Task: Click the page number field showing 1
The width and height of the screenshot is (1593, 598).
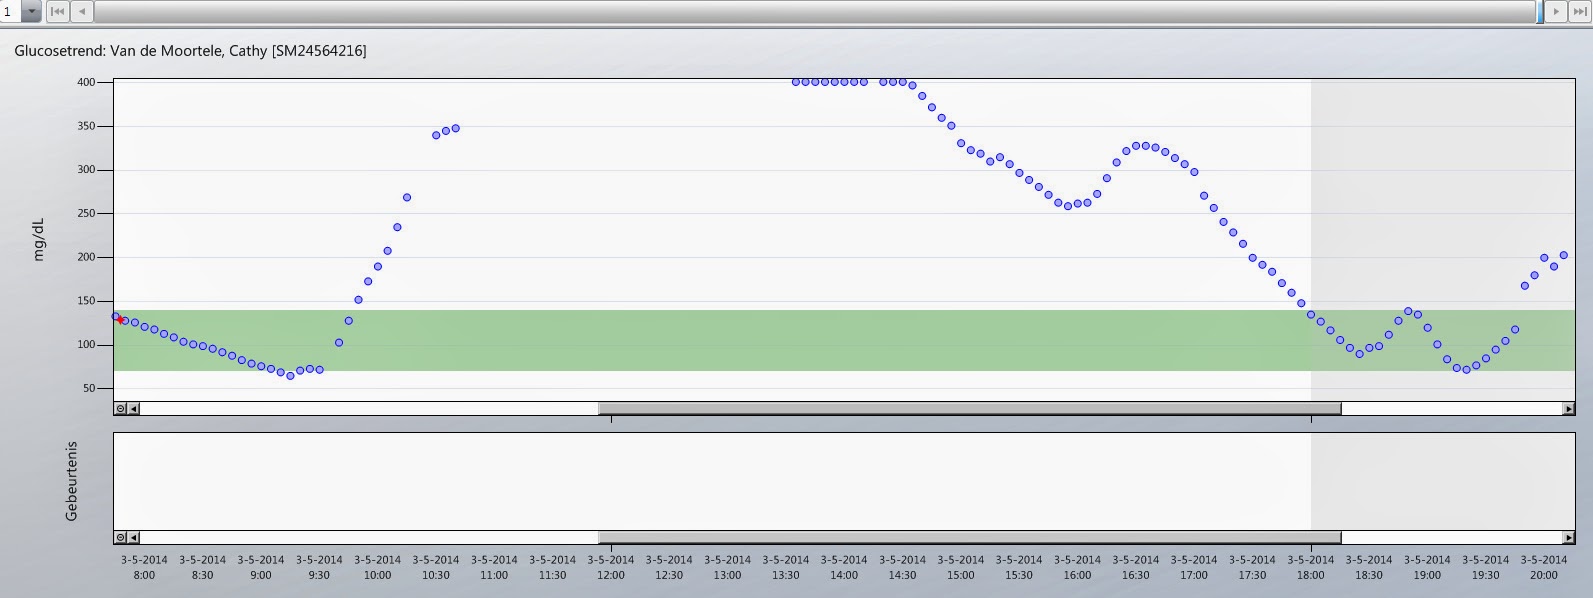Action: [10, 12]
